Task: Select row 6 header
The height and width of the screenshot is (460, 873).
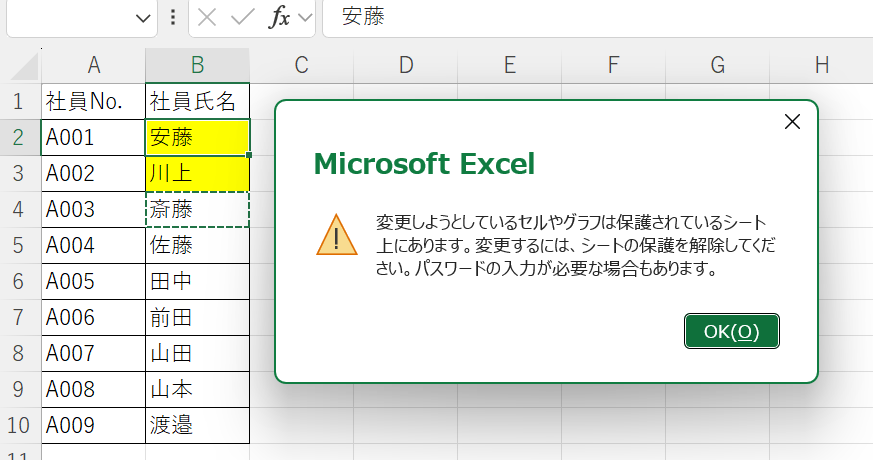Action: click(x=19, y=281)
